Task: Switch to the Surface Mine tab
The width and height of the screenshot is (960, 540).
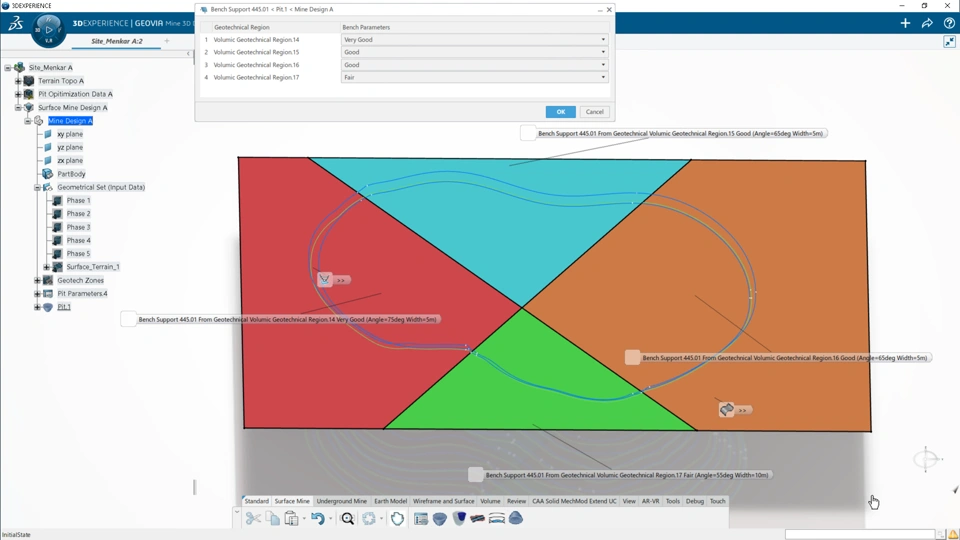Action: click(x=292, y=501)
